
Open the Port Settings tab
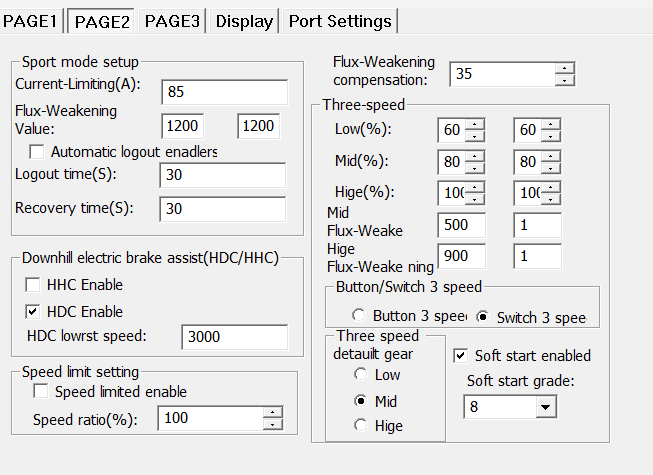tap(340, 20)
